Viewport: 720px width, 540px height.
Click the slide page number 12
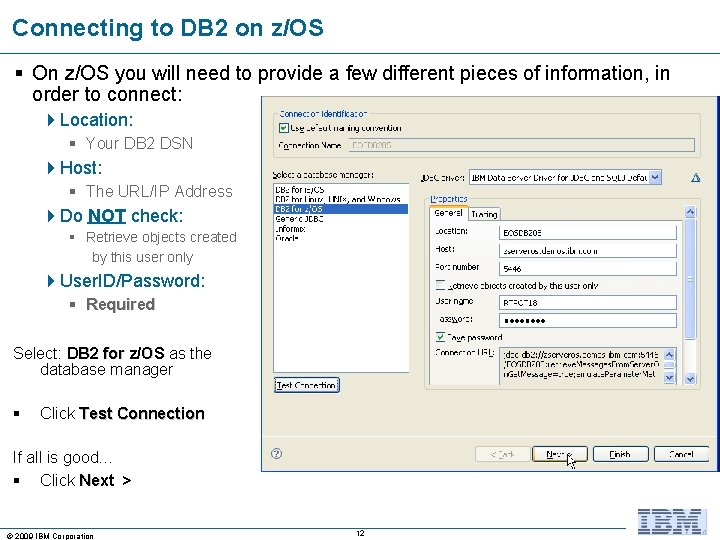pyautogui.click(x=360, y=533)
